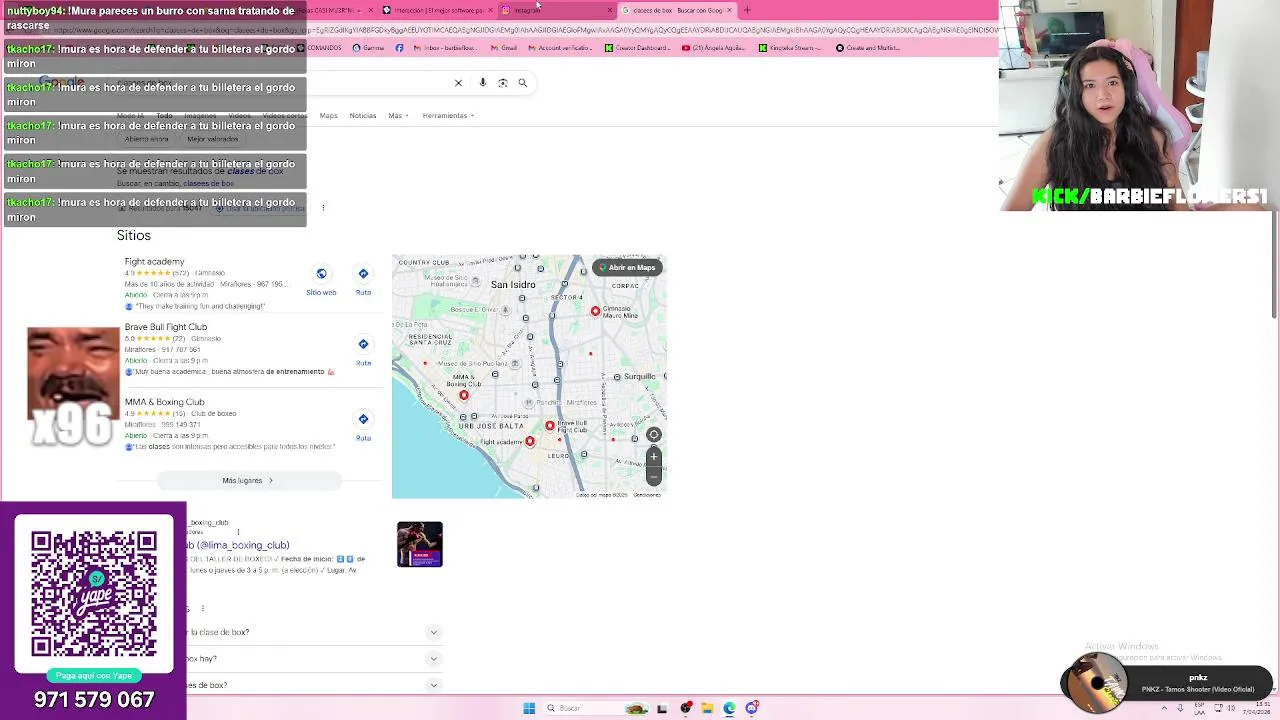Open the lima boxing club result thumbnail
The image size is (1280, 720).
(x=419, y=545)
